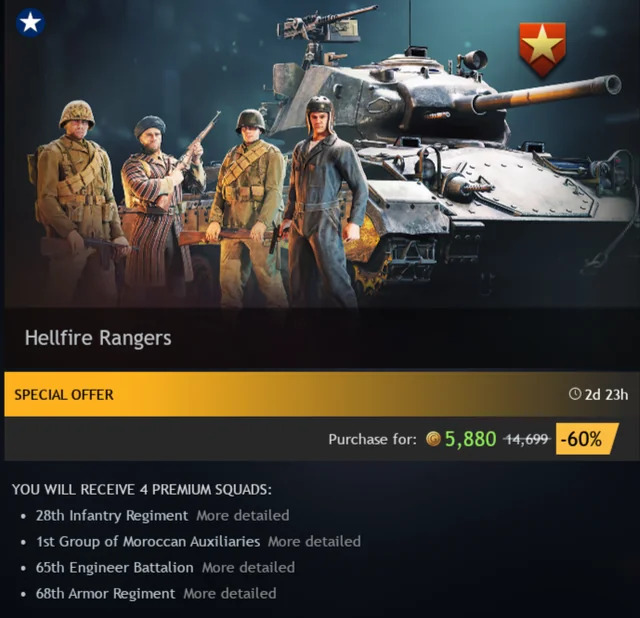Open More detailed for 65th Engineer Battalion
The width and height of the screenshot is (640, 618).
(248, 567)
